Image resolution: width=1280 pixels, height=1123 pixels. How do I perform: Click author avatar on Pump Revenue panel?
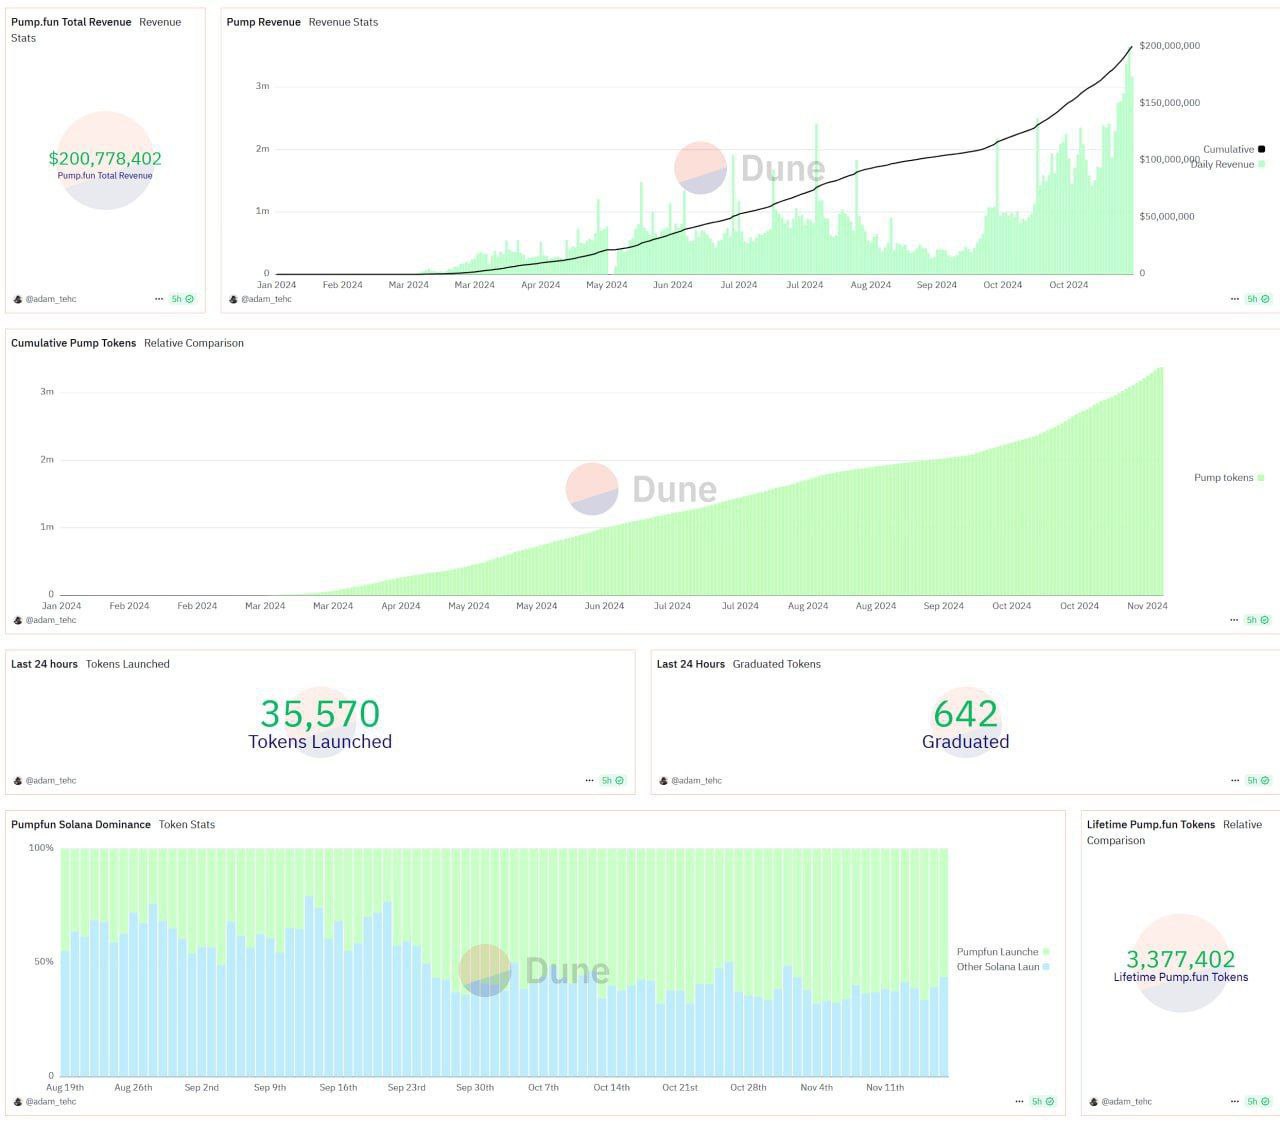click(x=233, y=299)
